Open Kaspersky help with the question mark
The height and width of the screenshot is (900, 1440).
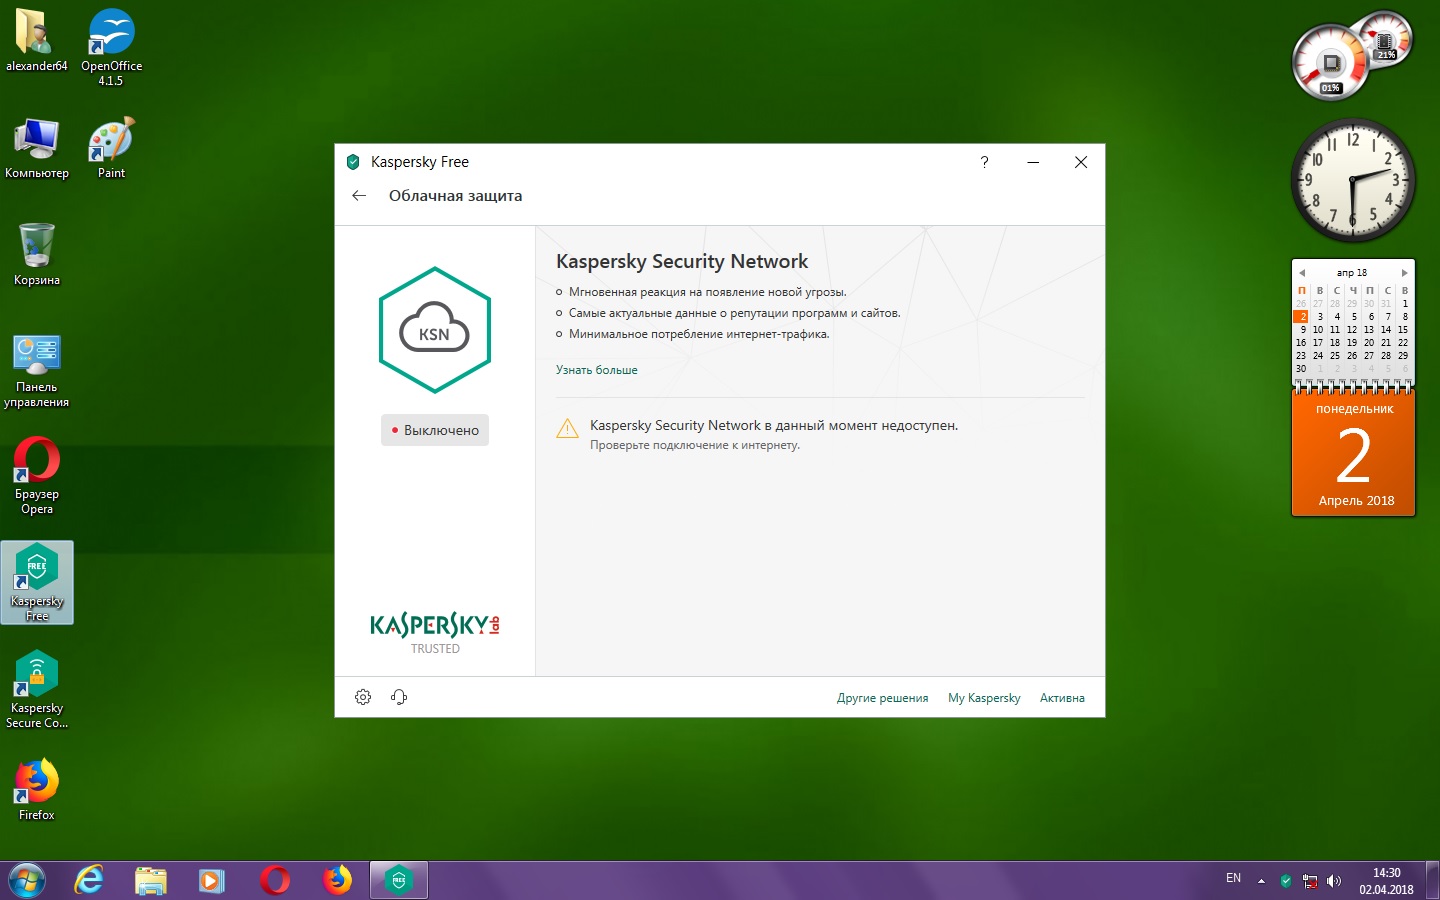(x=984, y=162)
